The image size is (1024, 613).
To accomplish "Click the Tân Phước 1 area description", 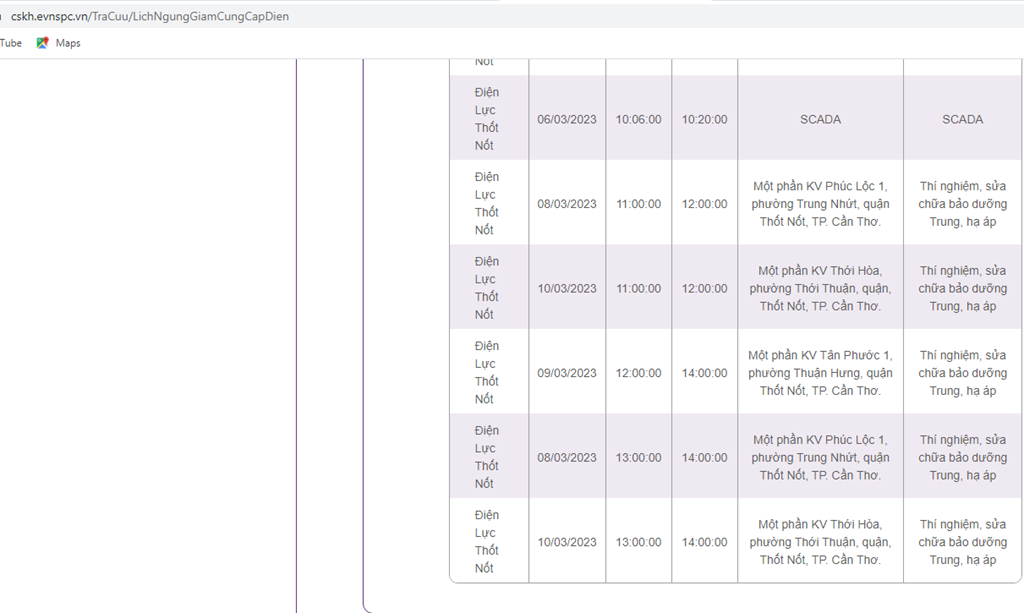I will click(820, 373).
